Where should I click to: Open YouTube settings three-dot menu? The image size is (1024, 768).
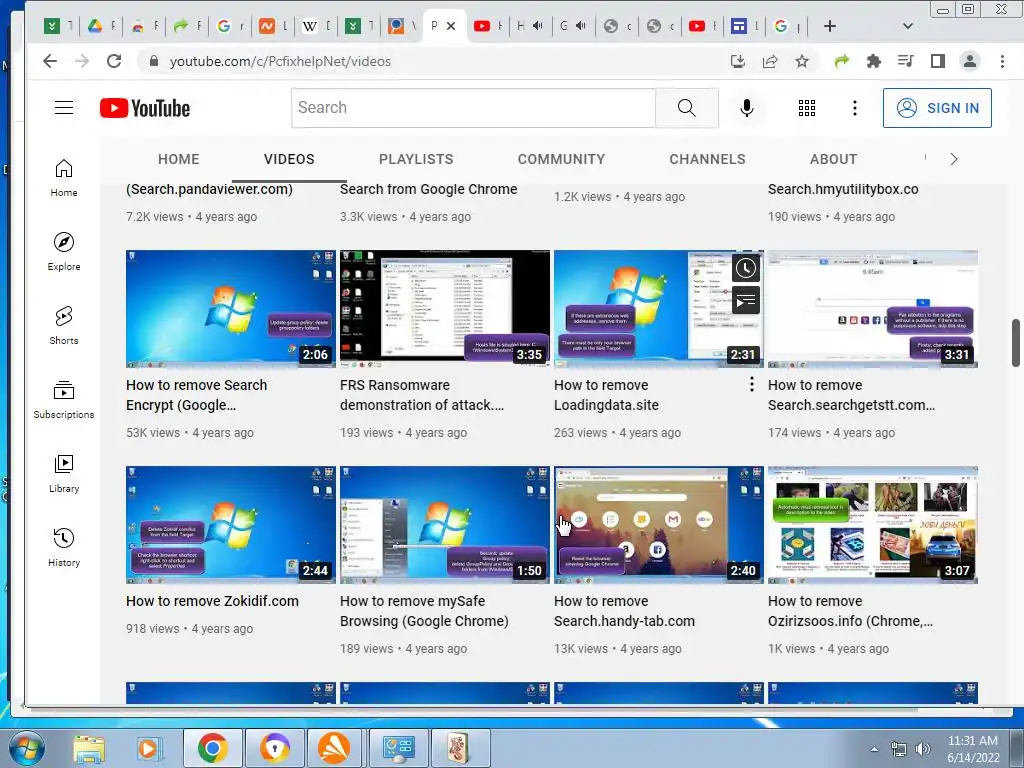[854, 108]
